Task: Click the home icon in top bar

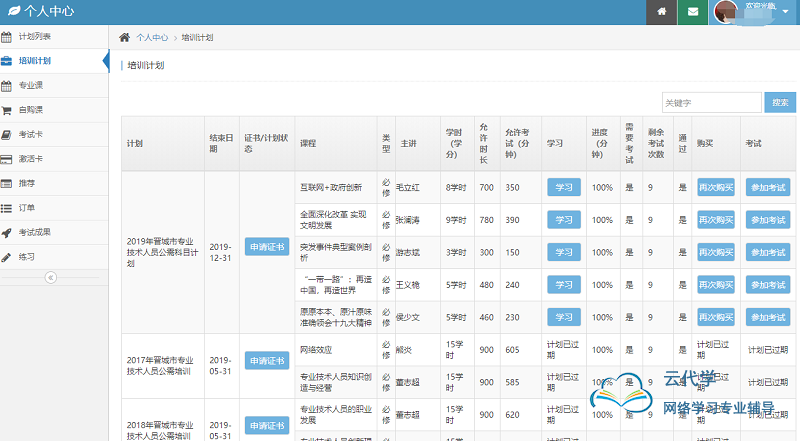Action: click(661, 12)
